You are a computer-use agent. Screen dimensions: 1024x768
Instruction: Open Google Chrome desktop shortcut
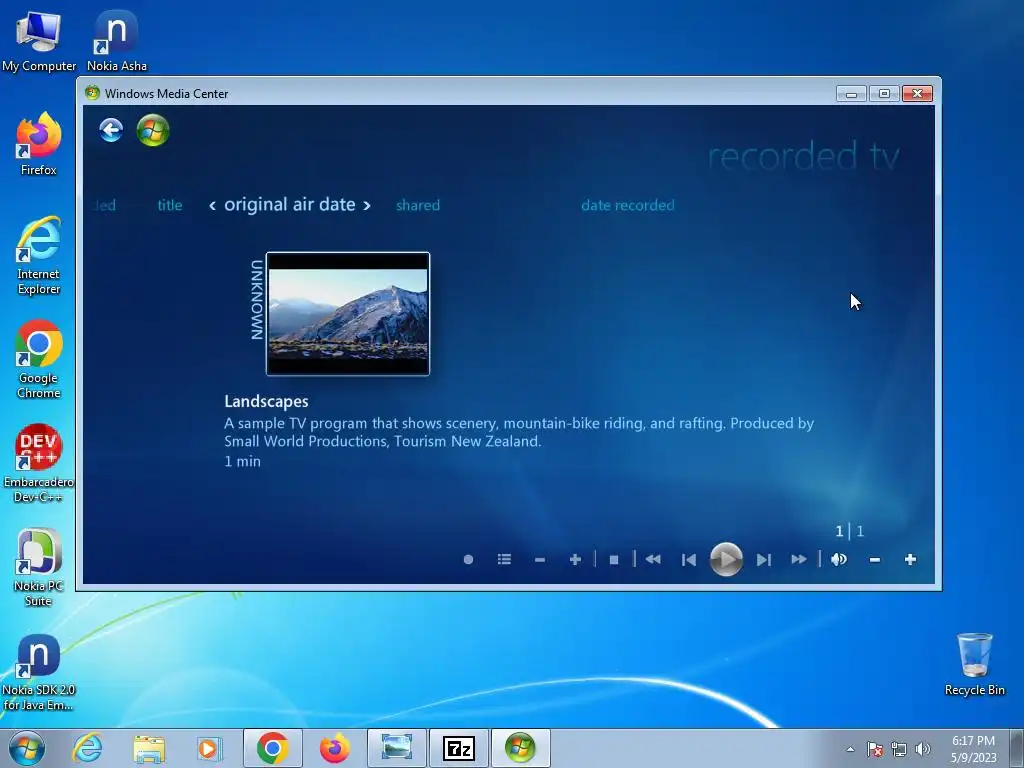[39, 359]
